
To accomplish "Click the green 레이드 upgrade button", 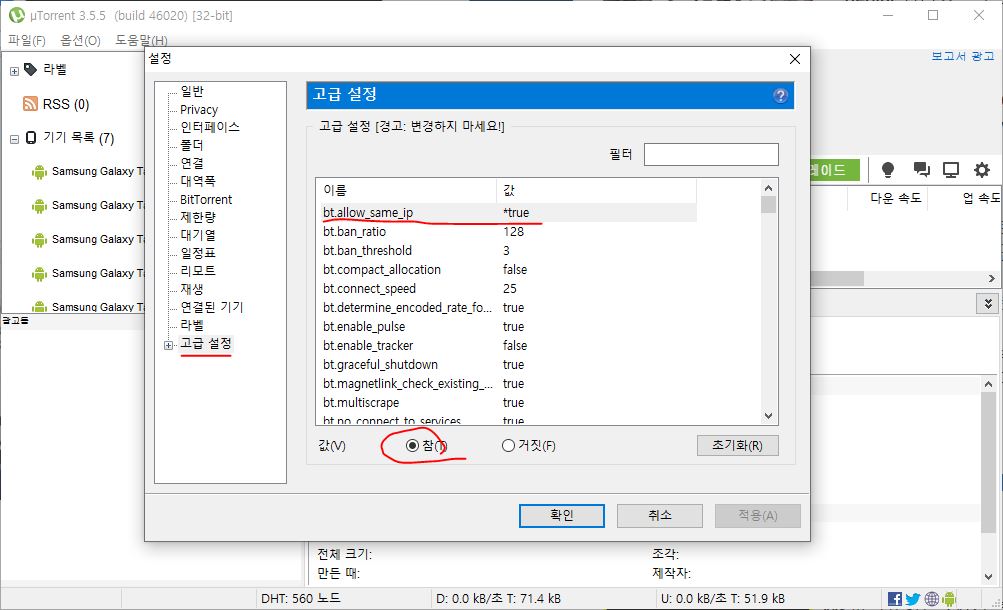I will (x=833, y=170).
